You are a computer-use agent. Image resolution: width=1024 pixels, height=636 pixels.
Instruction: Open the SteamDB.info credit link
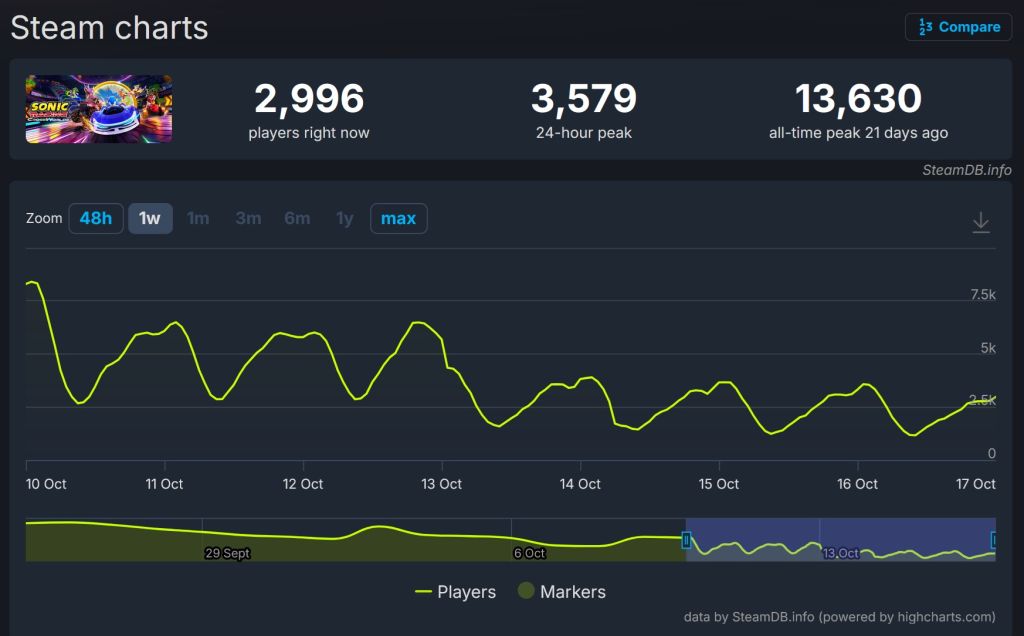tap(967, 170)
